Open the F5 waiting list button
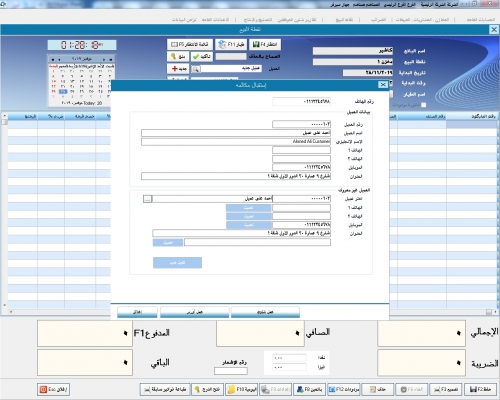500x400 pixels. coord(190,44)
